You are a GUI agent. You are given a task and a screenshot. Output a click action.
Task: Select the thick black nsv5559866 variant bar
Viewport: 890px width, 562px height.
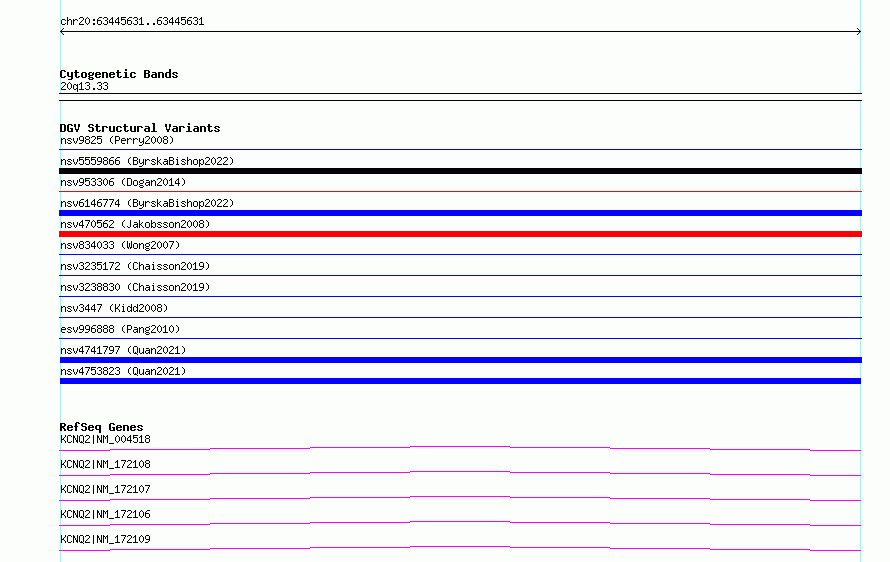click(460, 171)
